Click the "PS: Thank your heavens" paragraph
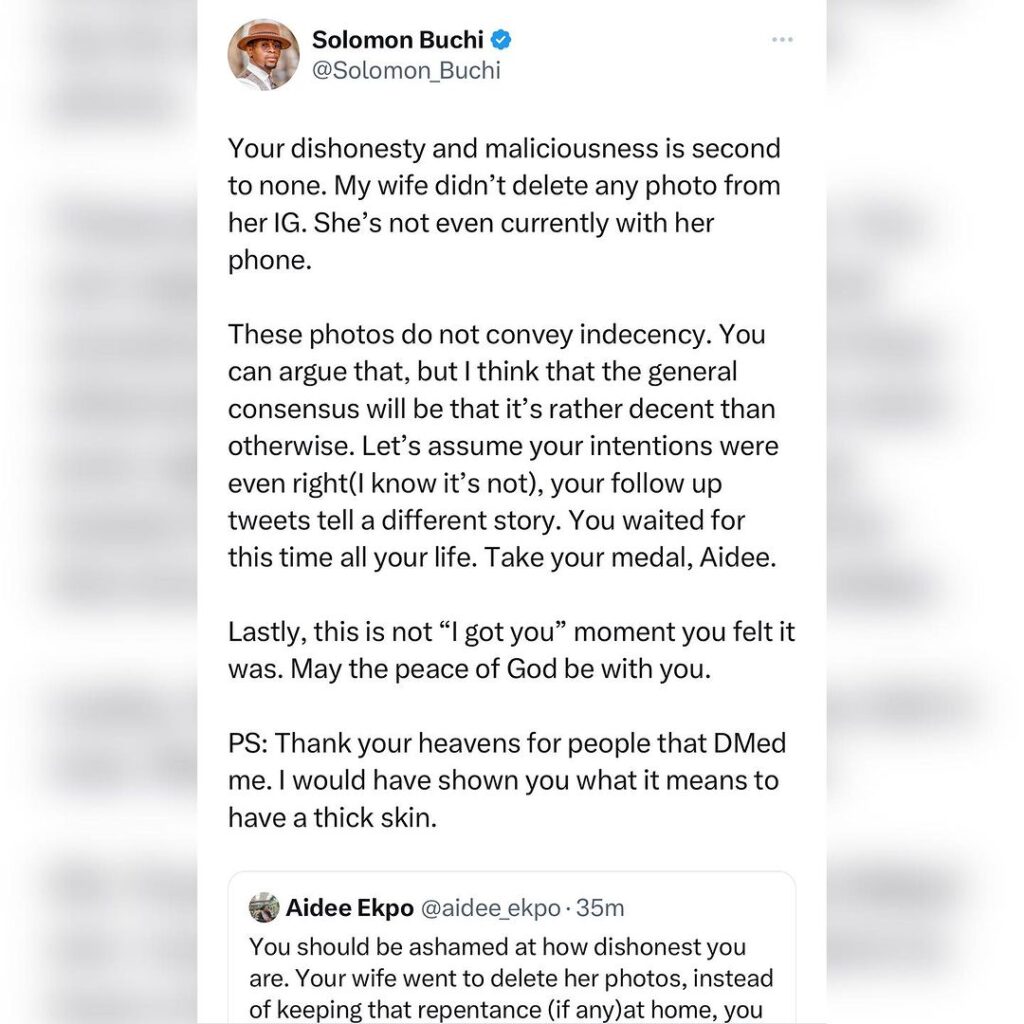Screen dimensions: 1024x1024 click(x=506, y=780)
